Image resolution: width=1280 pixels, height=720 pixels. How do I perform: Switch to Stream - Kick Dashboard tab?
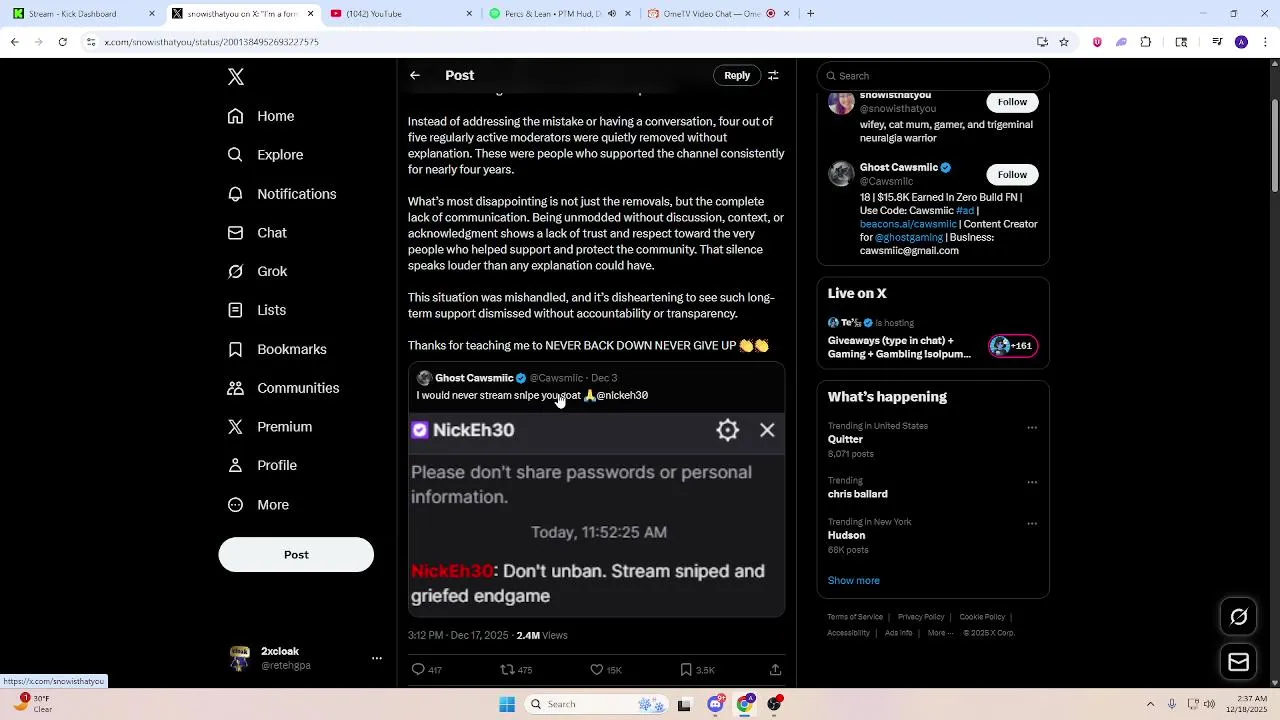click(84, 14)
